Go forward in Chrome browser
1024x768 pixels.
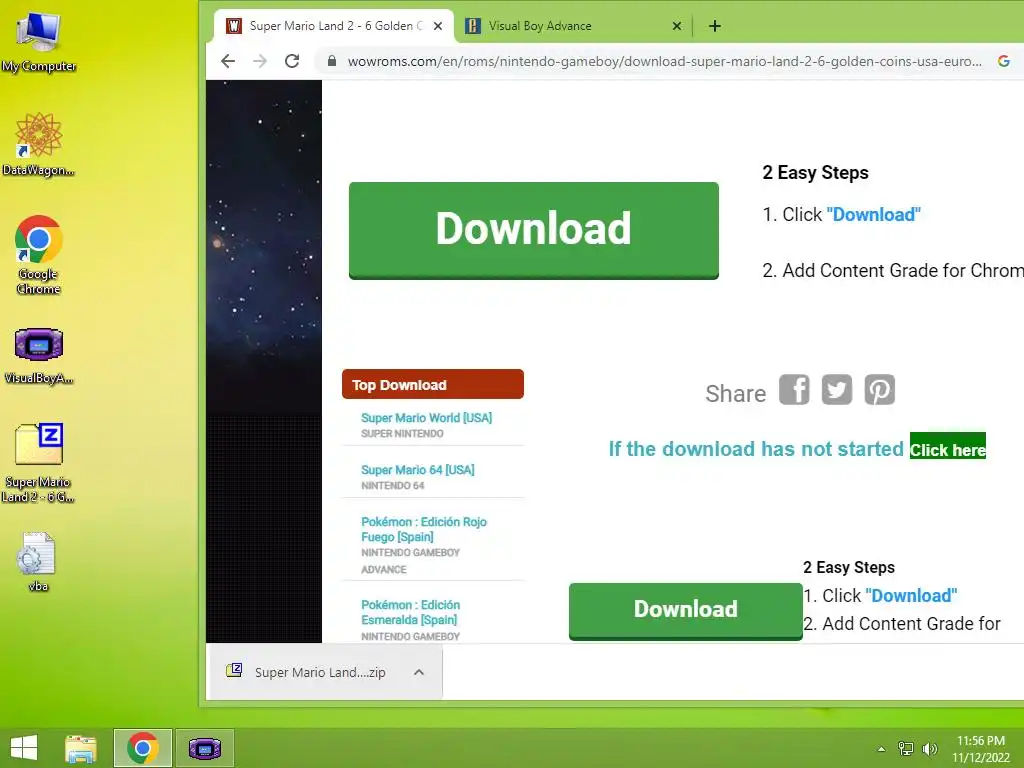click(260, 61)
